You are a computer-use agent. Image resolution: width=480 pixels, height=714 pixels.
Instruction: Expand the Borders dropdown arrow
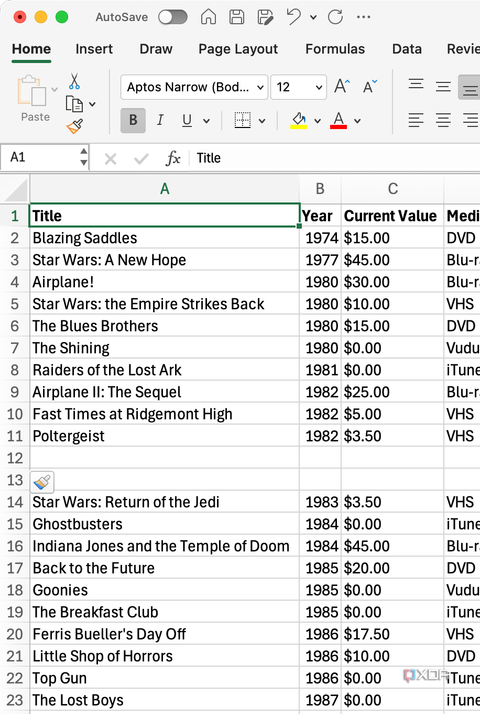point(262,121)
